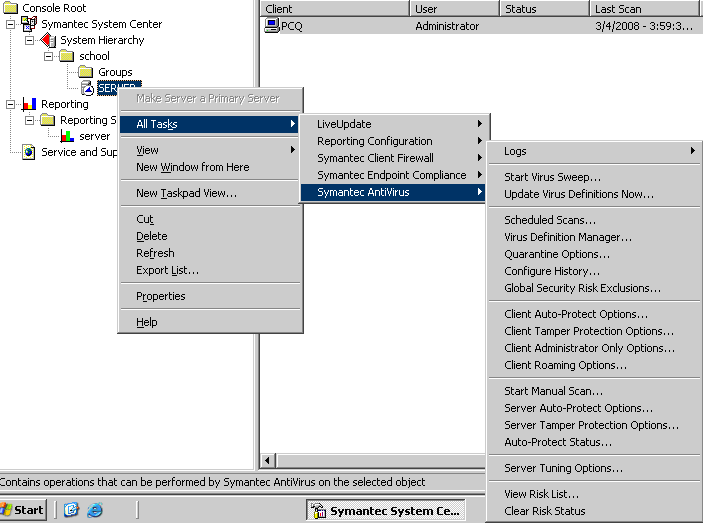Open Server Auto-Protect Options
The height and width of the screenshot is (524, 703).
pos(594,408)
